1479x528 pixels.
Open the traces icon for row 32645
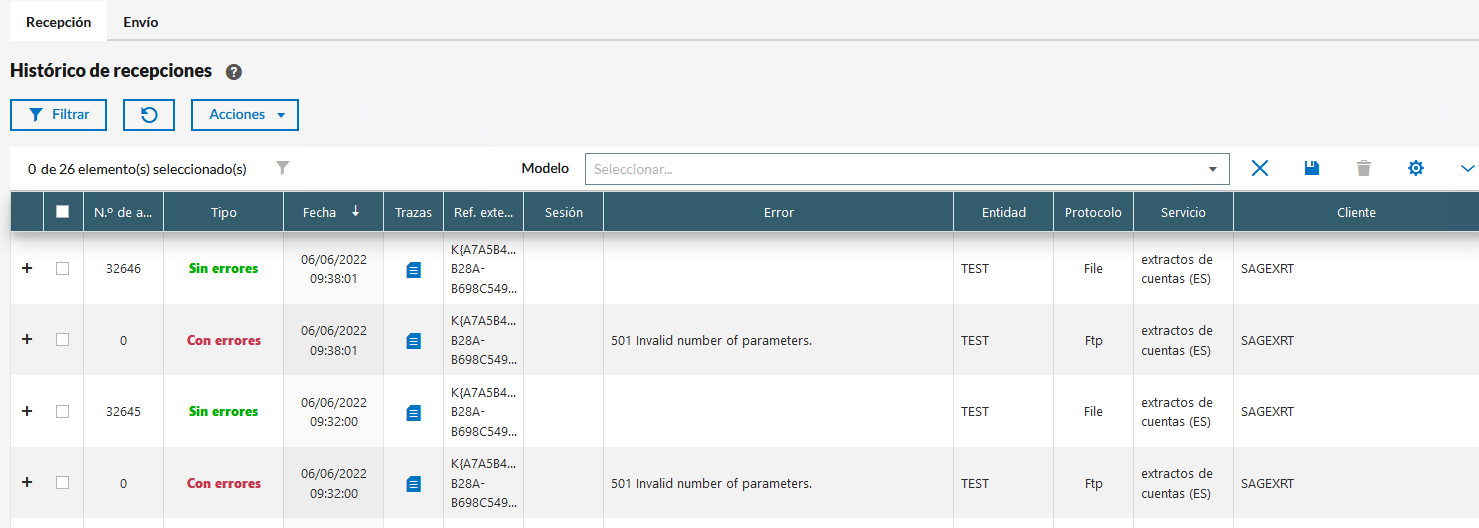(414, 412)
